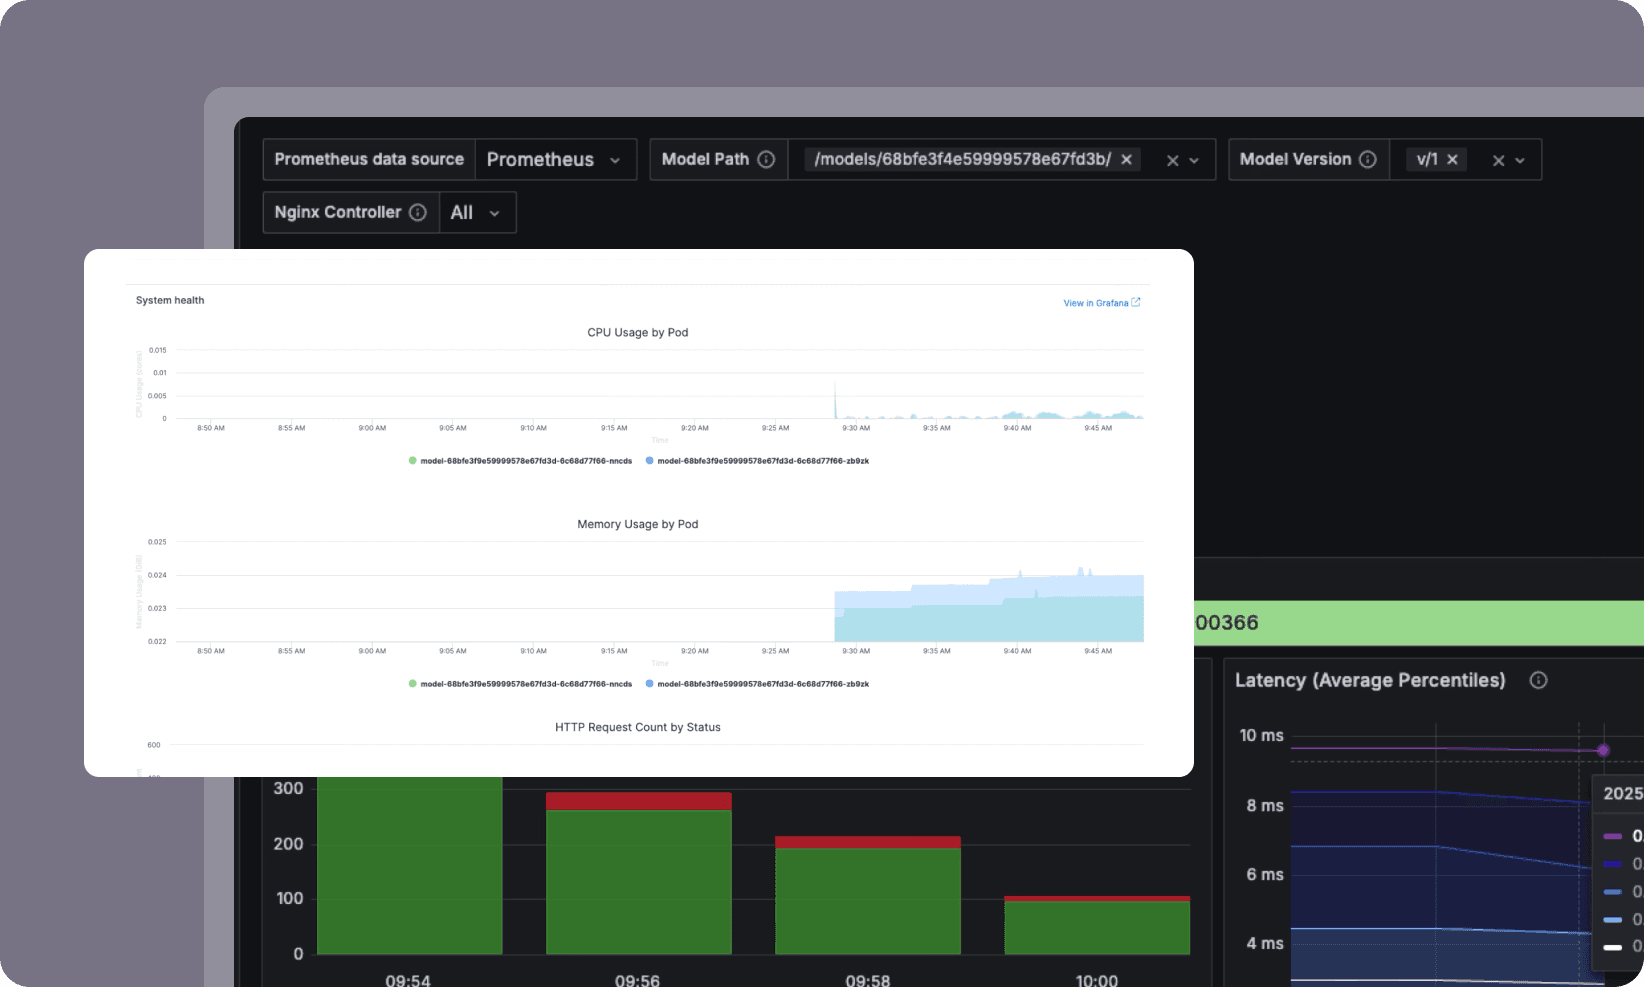Click the Model Path info icon
The width and height of the screenshot is (1644, 987).
point(766,159)
